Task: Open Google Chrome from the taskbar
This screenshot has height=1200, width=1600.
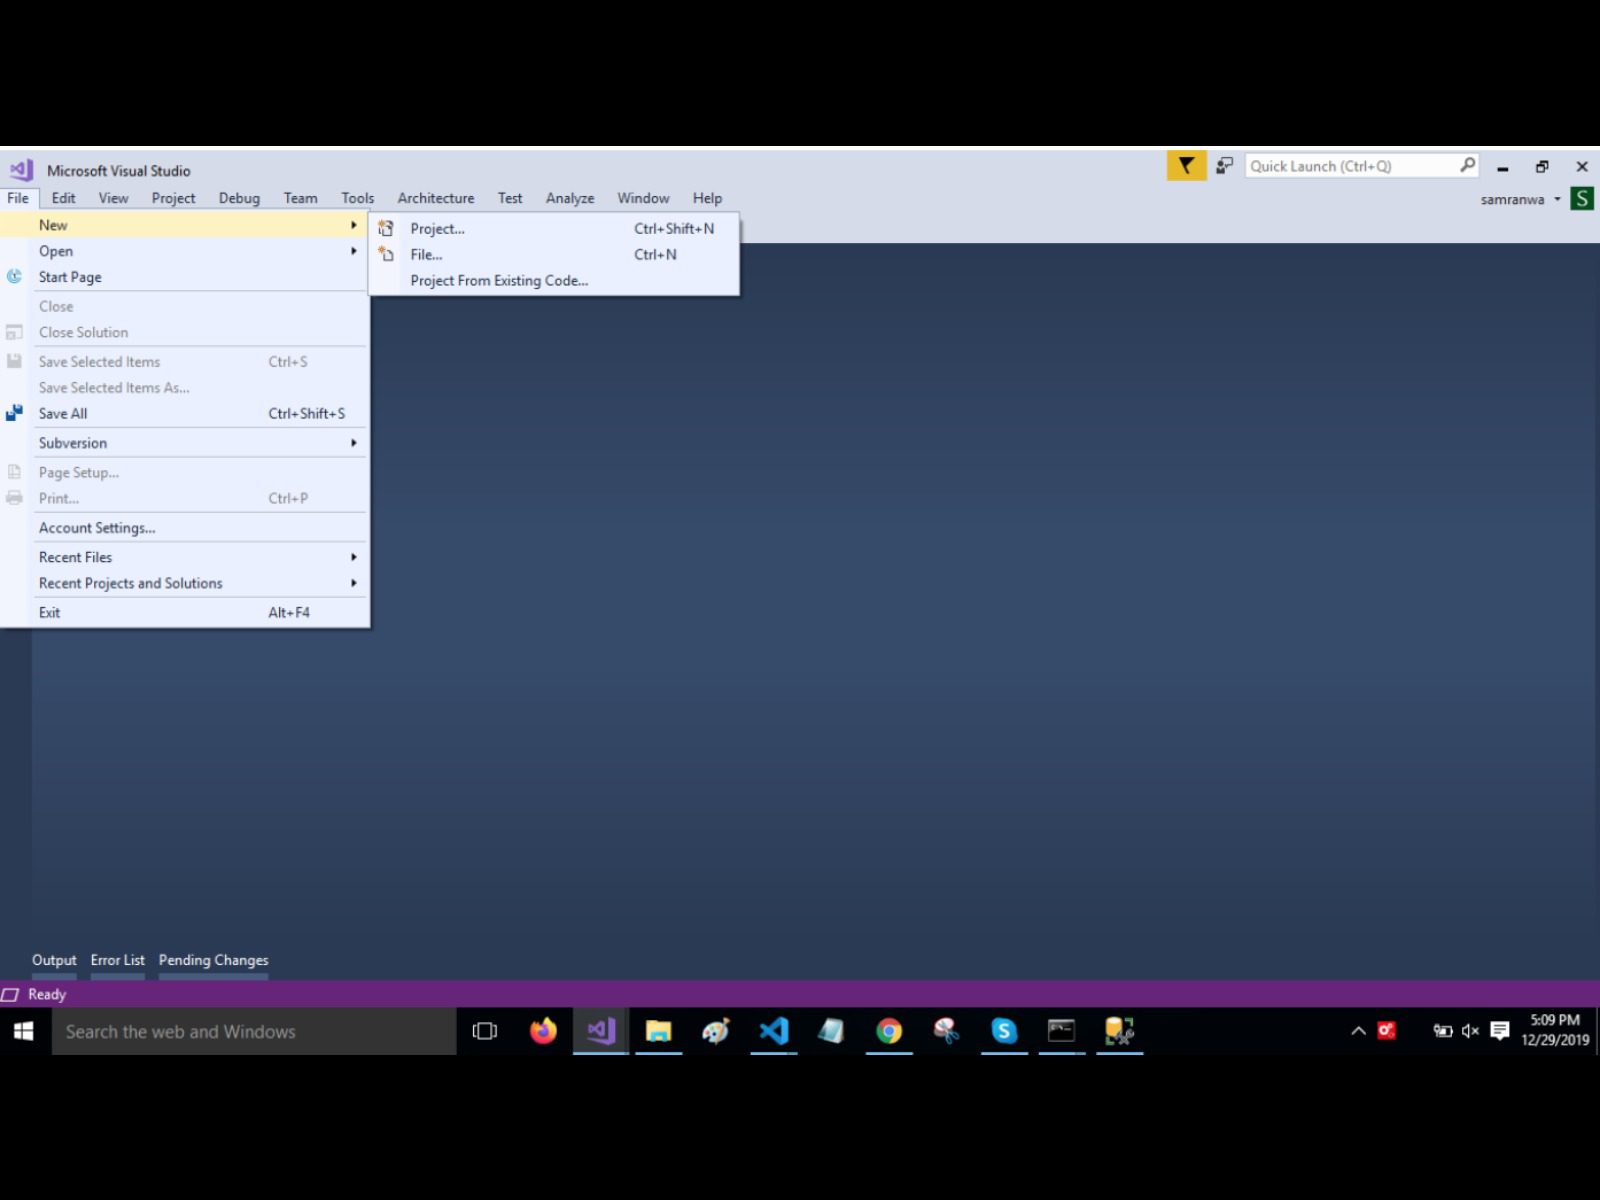Action: coord(889,1031)
